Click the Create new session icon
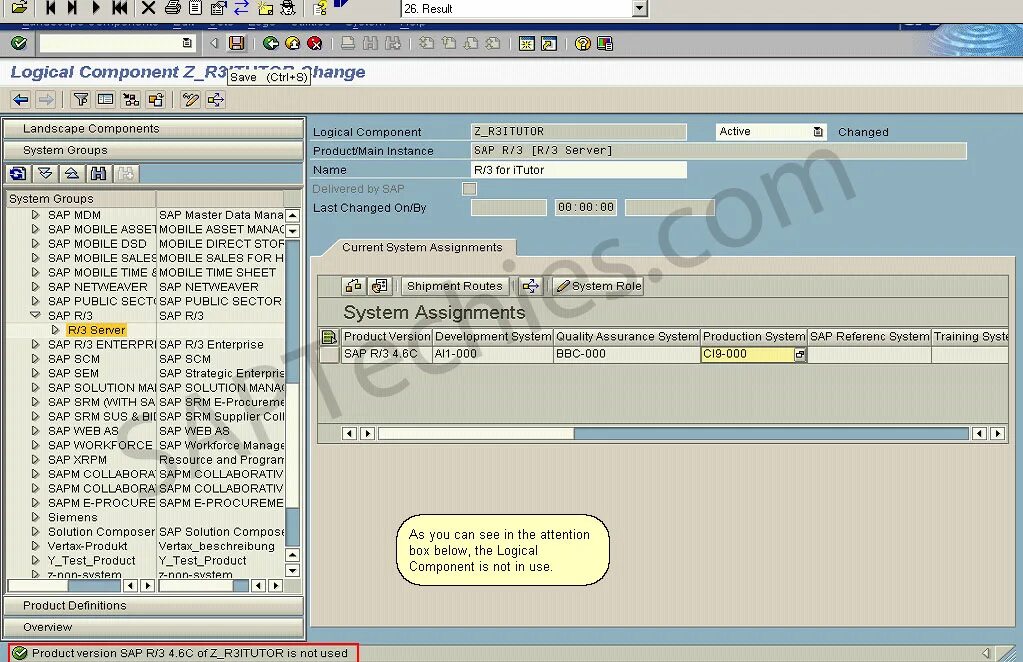Screen dimensions: 1023x662 click(527, 44)
